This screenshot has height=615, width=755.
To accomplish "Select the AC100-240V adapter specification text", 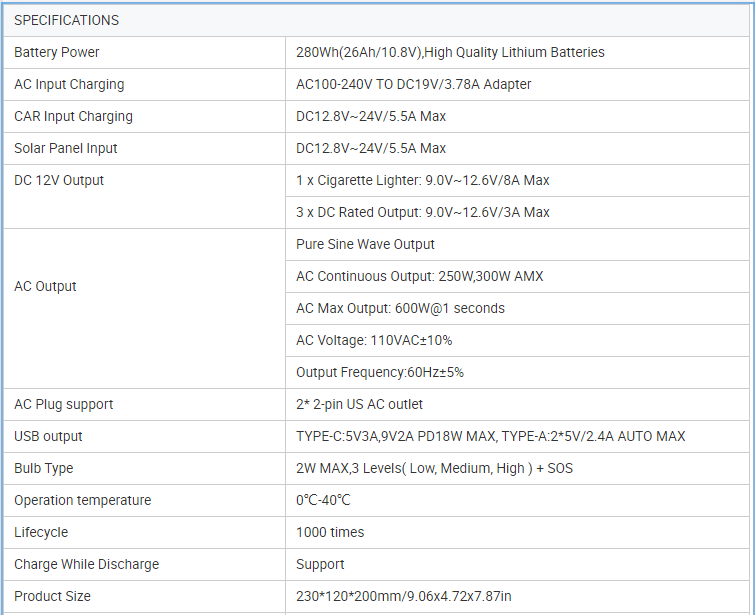I will (x=413, y=84).
